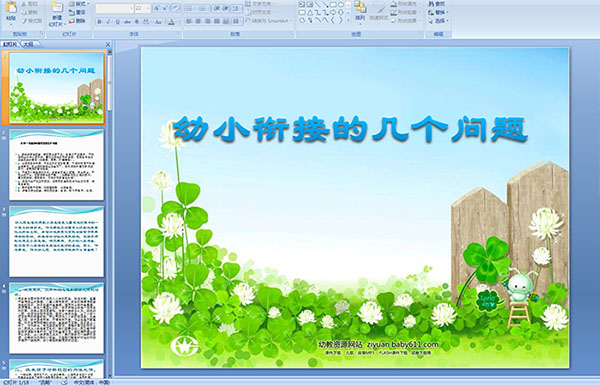Toggle italic formatting
Image resolution: width=600 pixels, height=385 pixels.
click(108, 22)
